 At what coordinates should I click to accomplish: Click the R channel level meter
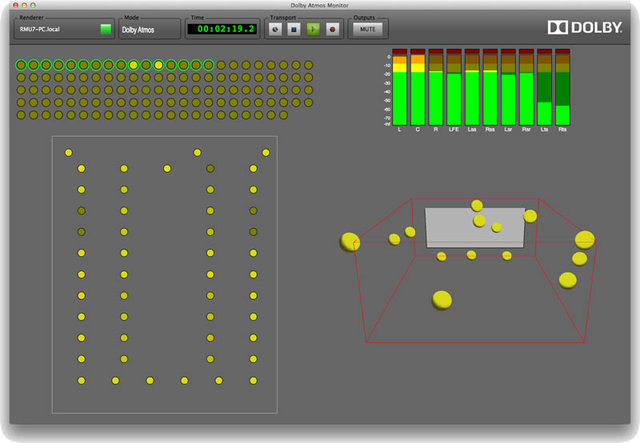click(436, 87)
